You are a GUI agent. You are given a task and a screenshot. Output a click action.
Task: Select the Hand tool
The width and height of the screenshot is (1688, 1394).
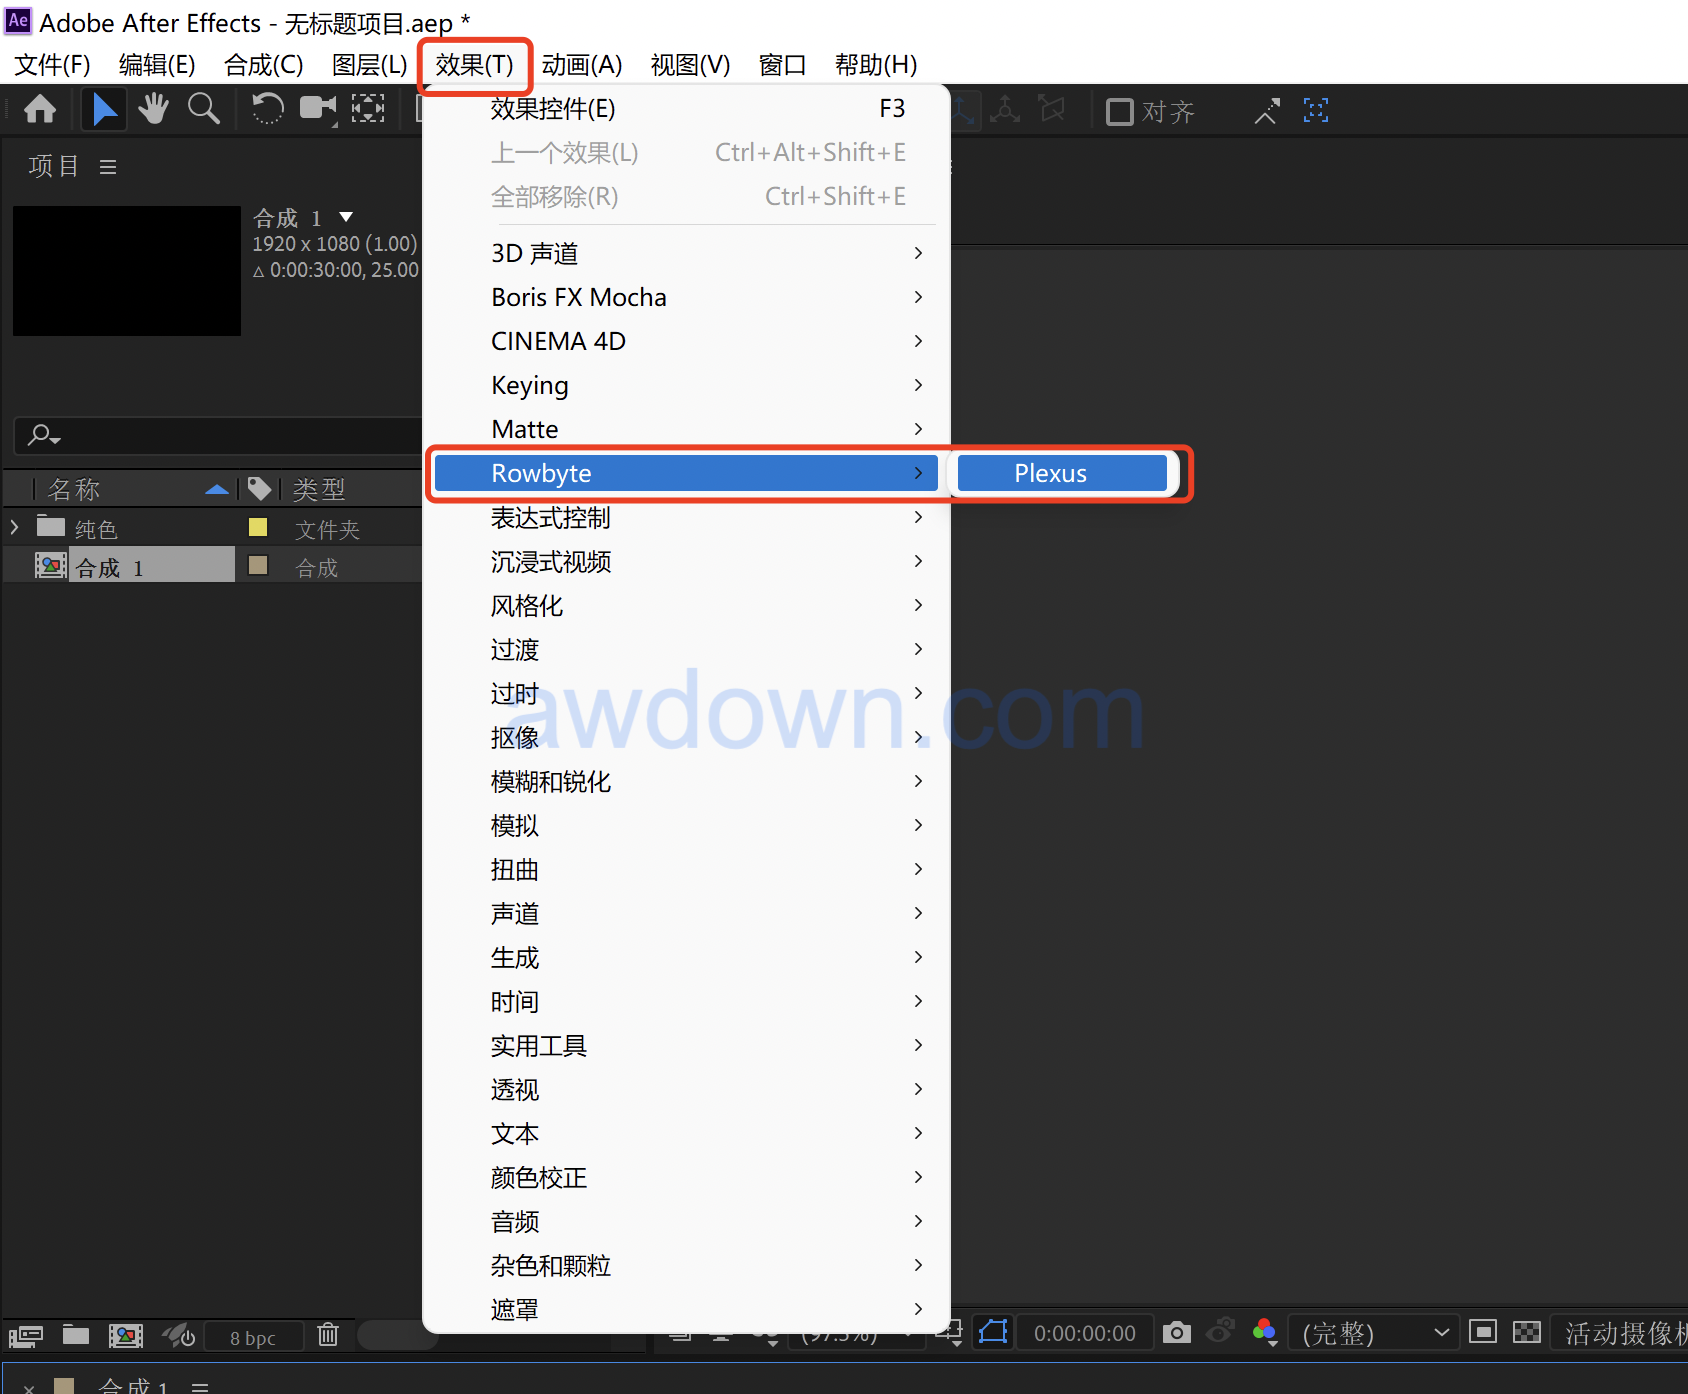153,109
